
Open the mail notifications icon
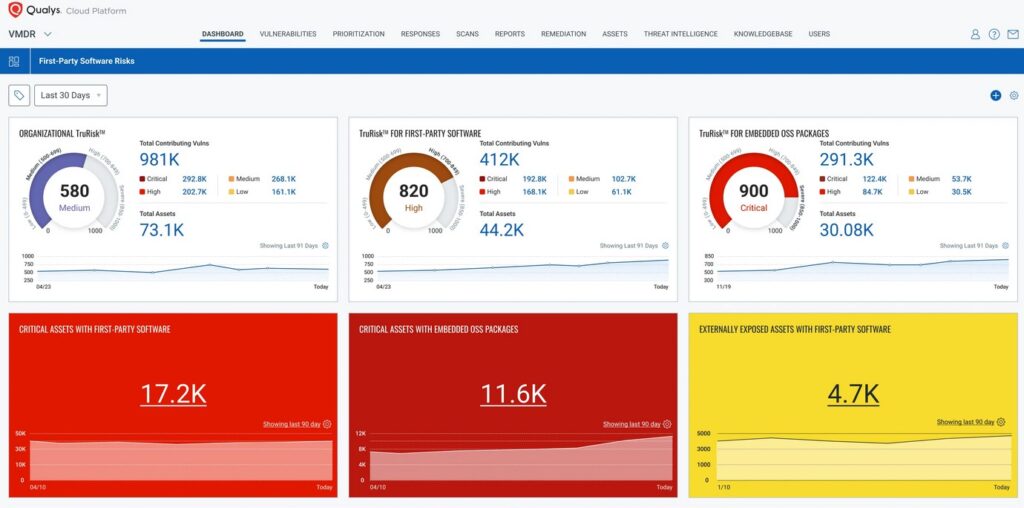1013,35
